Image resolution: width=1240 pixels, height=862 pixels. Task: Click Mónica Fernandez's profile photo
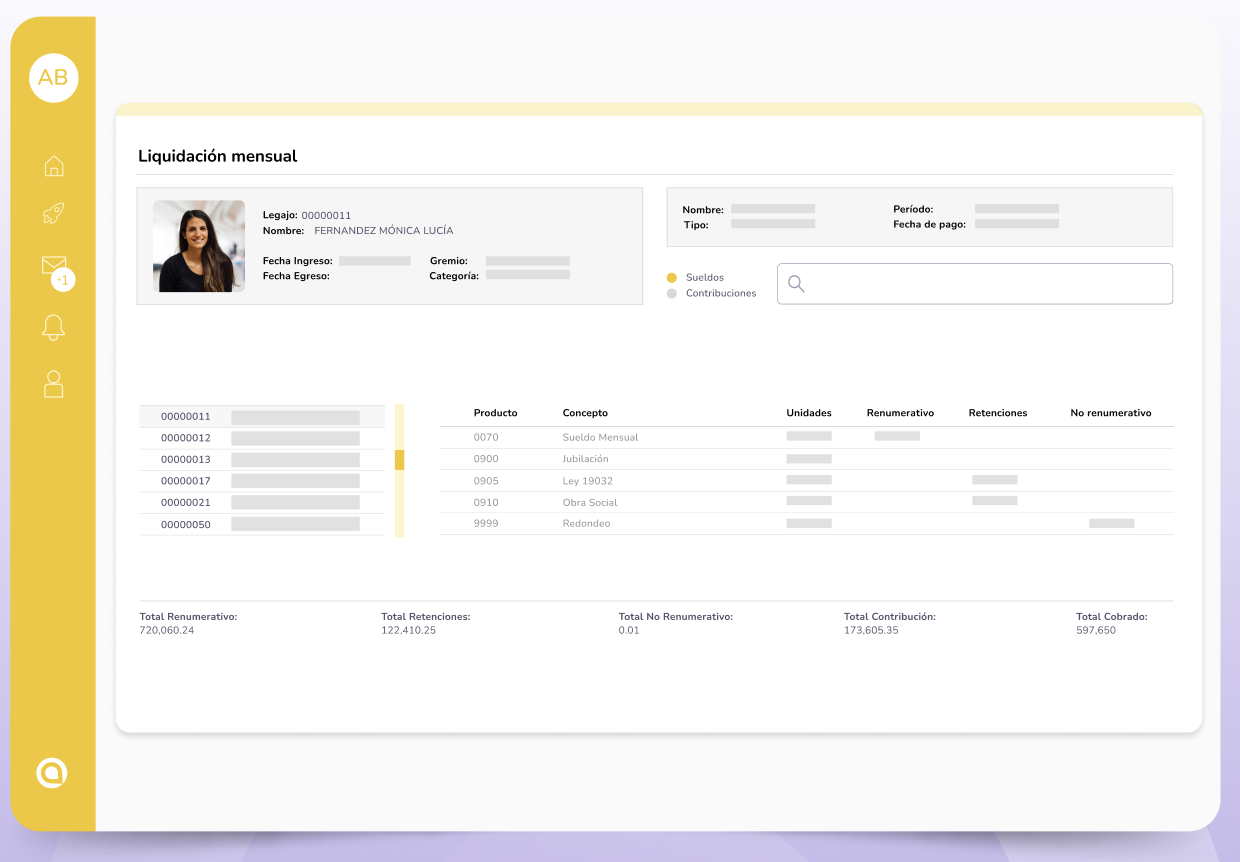199,246
